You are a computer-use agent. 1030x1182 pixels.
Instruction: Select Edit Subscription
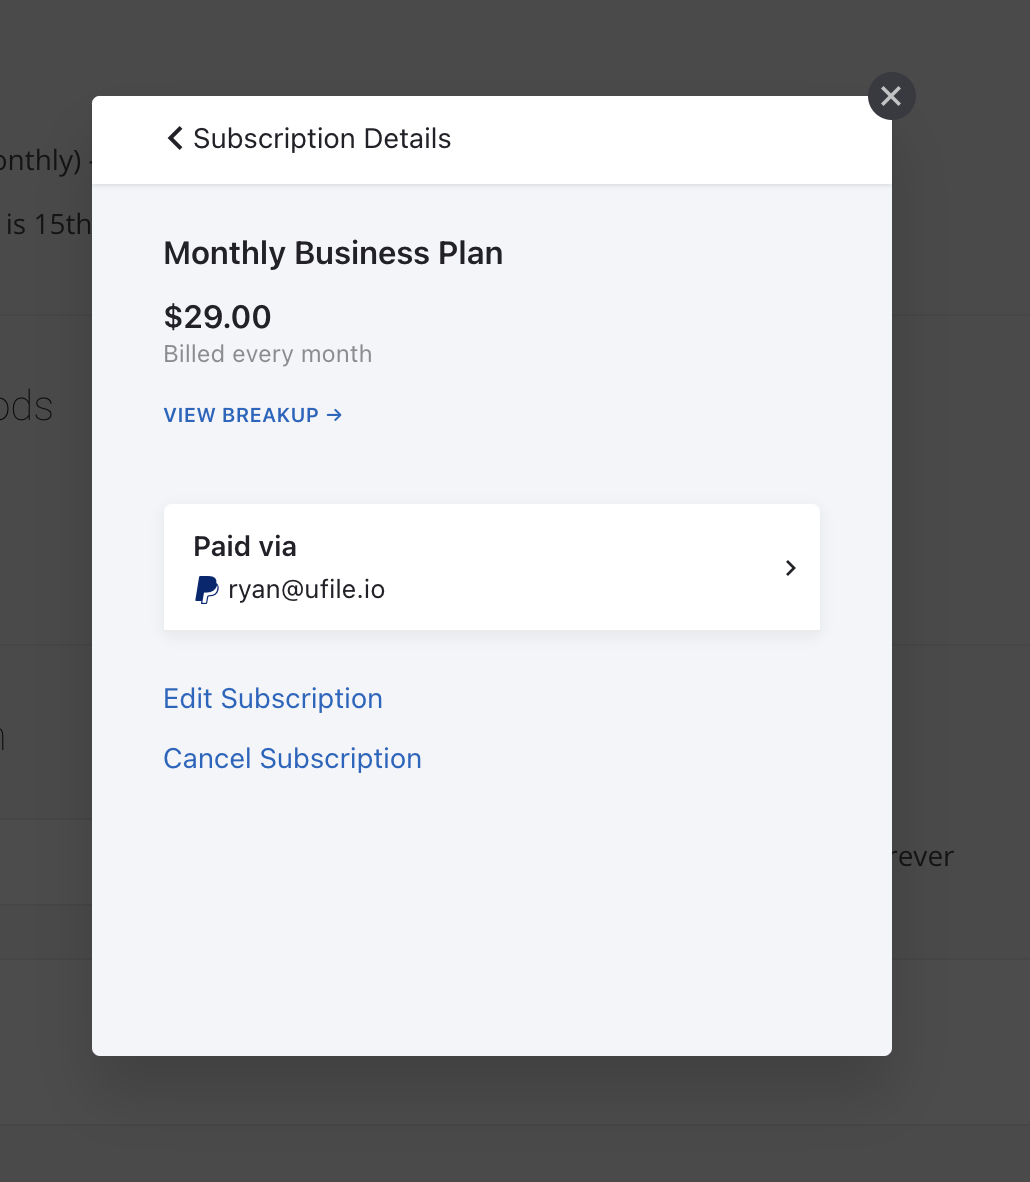click(x=273, y=698)
